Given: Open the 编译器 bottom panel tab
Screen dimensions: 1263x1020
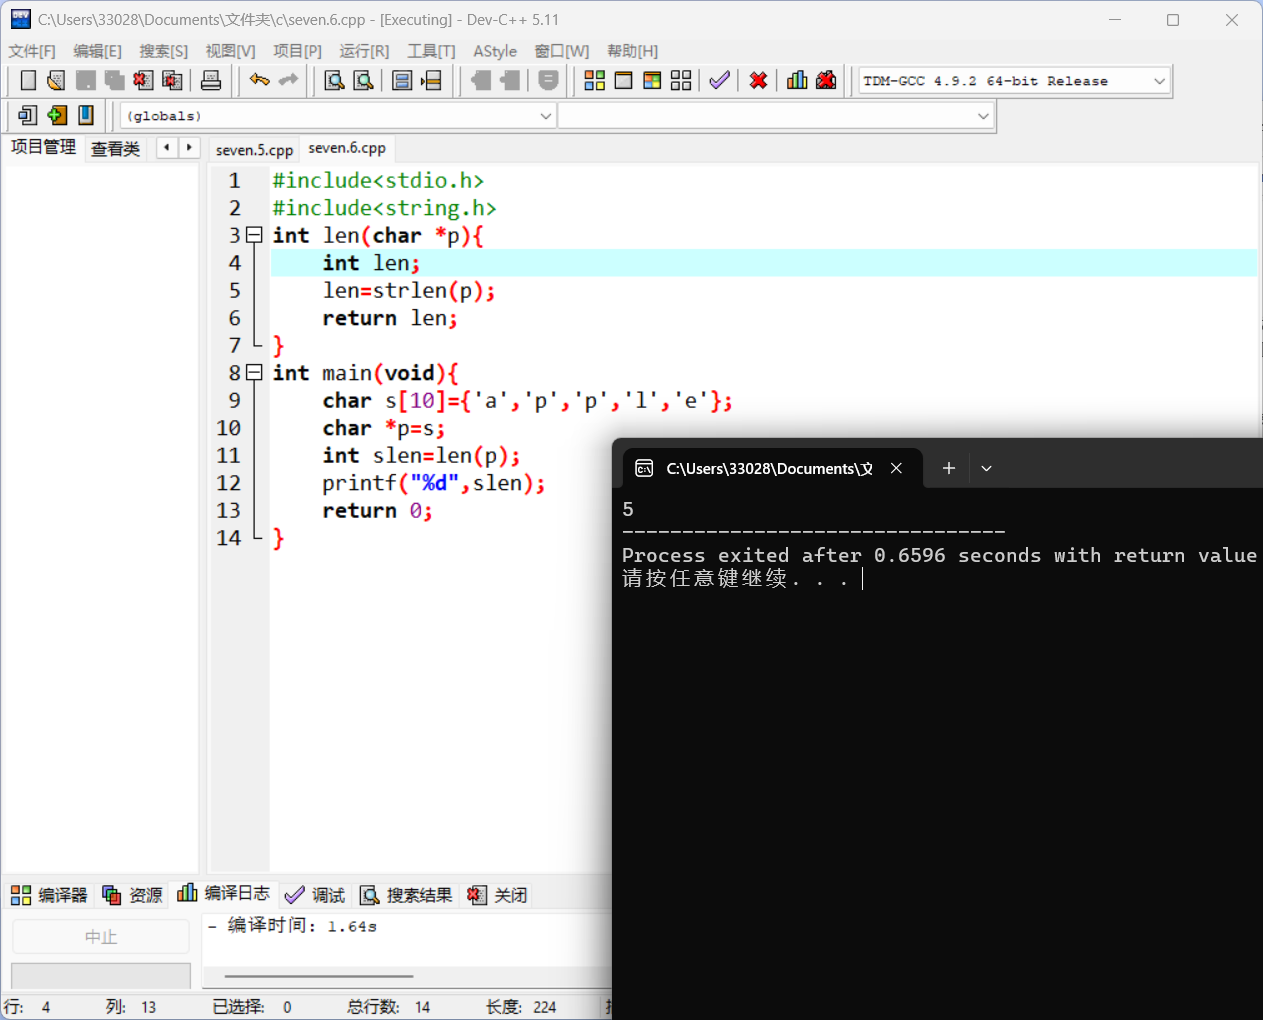Looking at the screenshot, I should click(49, 895).
